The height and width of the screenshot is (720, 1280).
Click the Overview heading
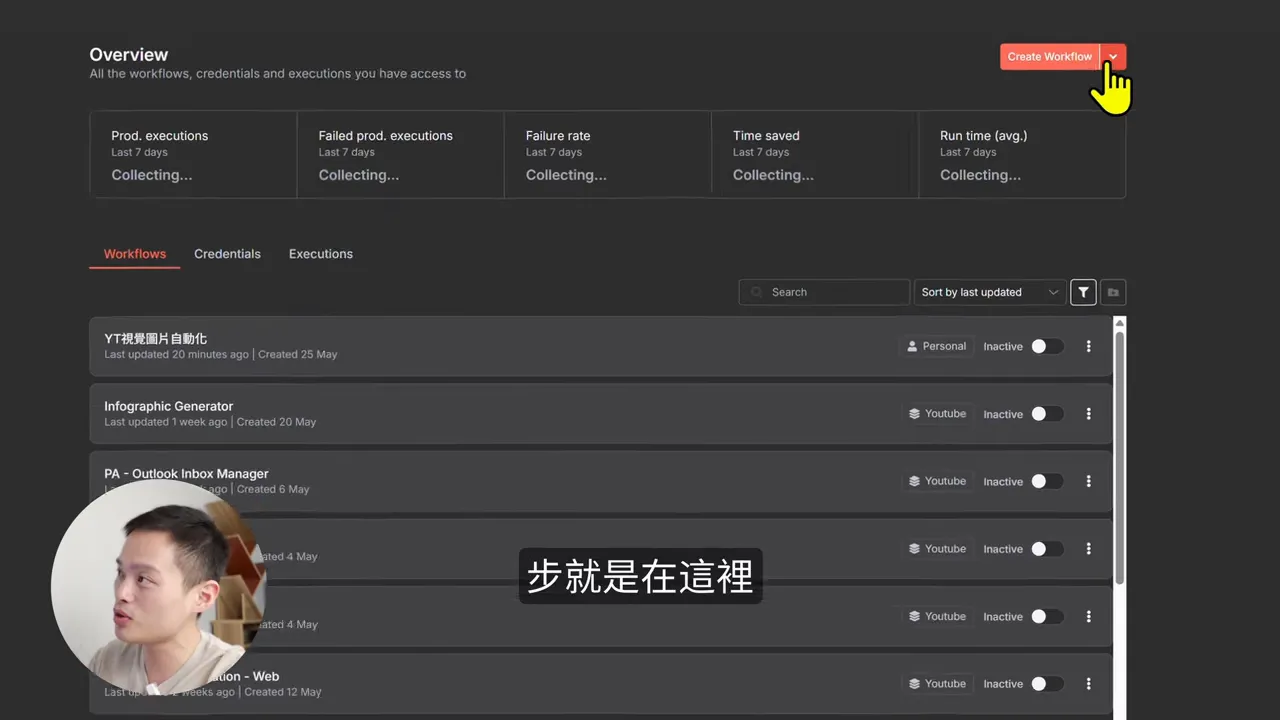pos(128,55)
